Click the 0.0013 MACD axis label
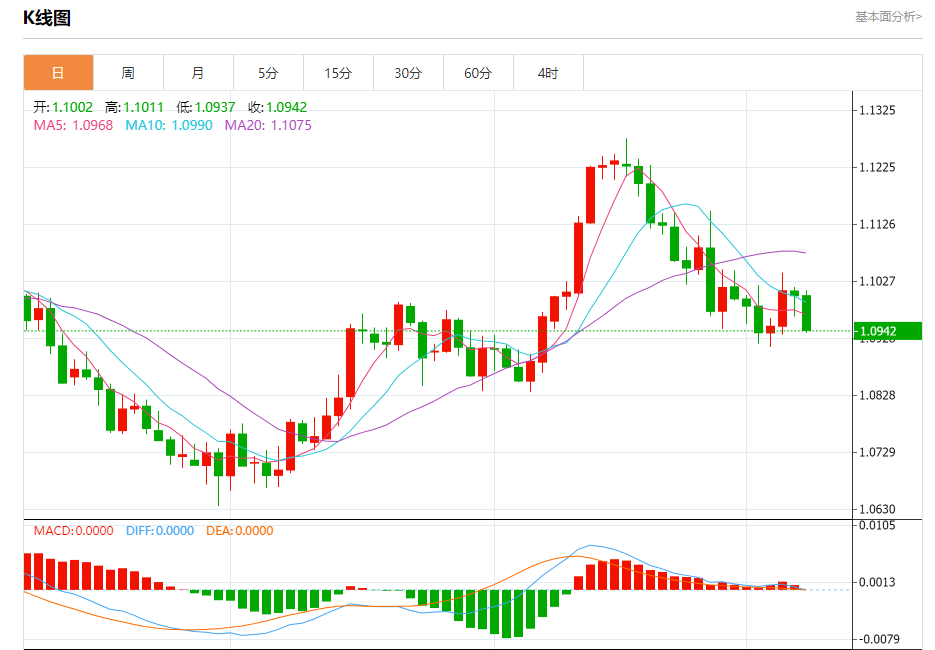The width and height of the screenshot is (935, 650). pos(877,582)
